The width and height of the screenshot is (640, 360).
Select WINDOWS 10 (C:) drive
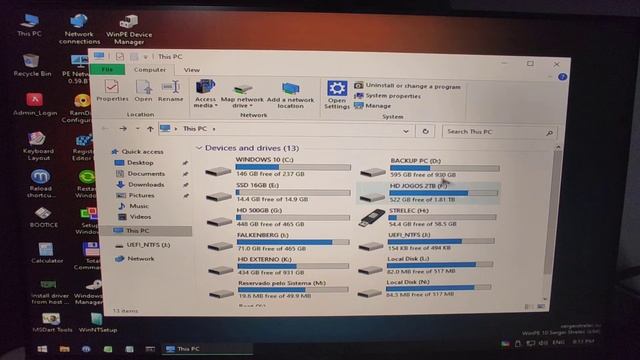click(278, 167)
